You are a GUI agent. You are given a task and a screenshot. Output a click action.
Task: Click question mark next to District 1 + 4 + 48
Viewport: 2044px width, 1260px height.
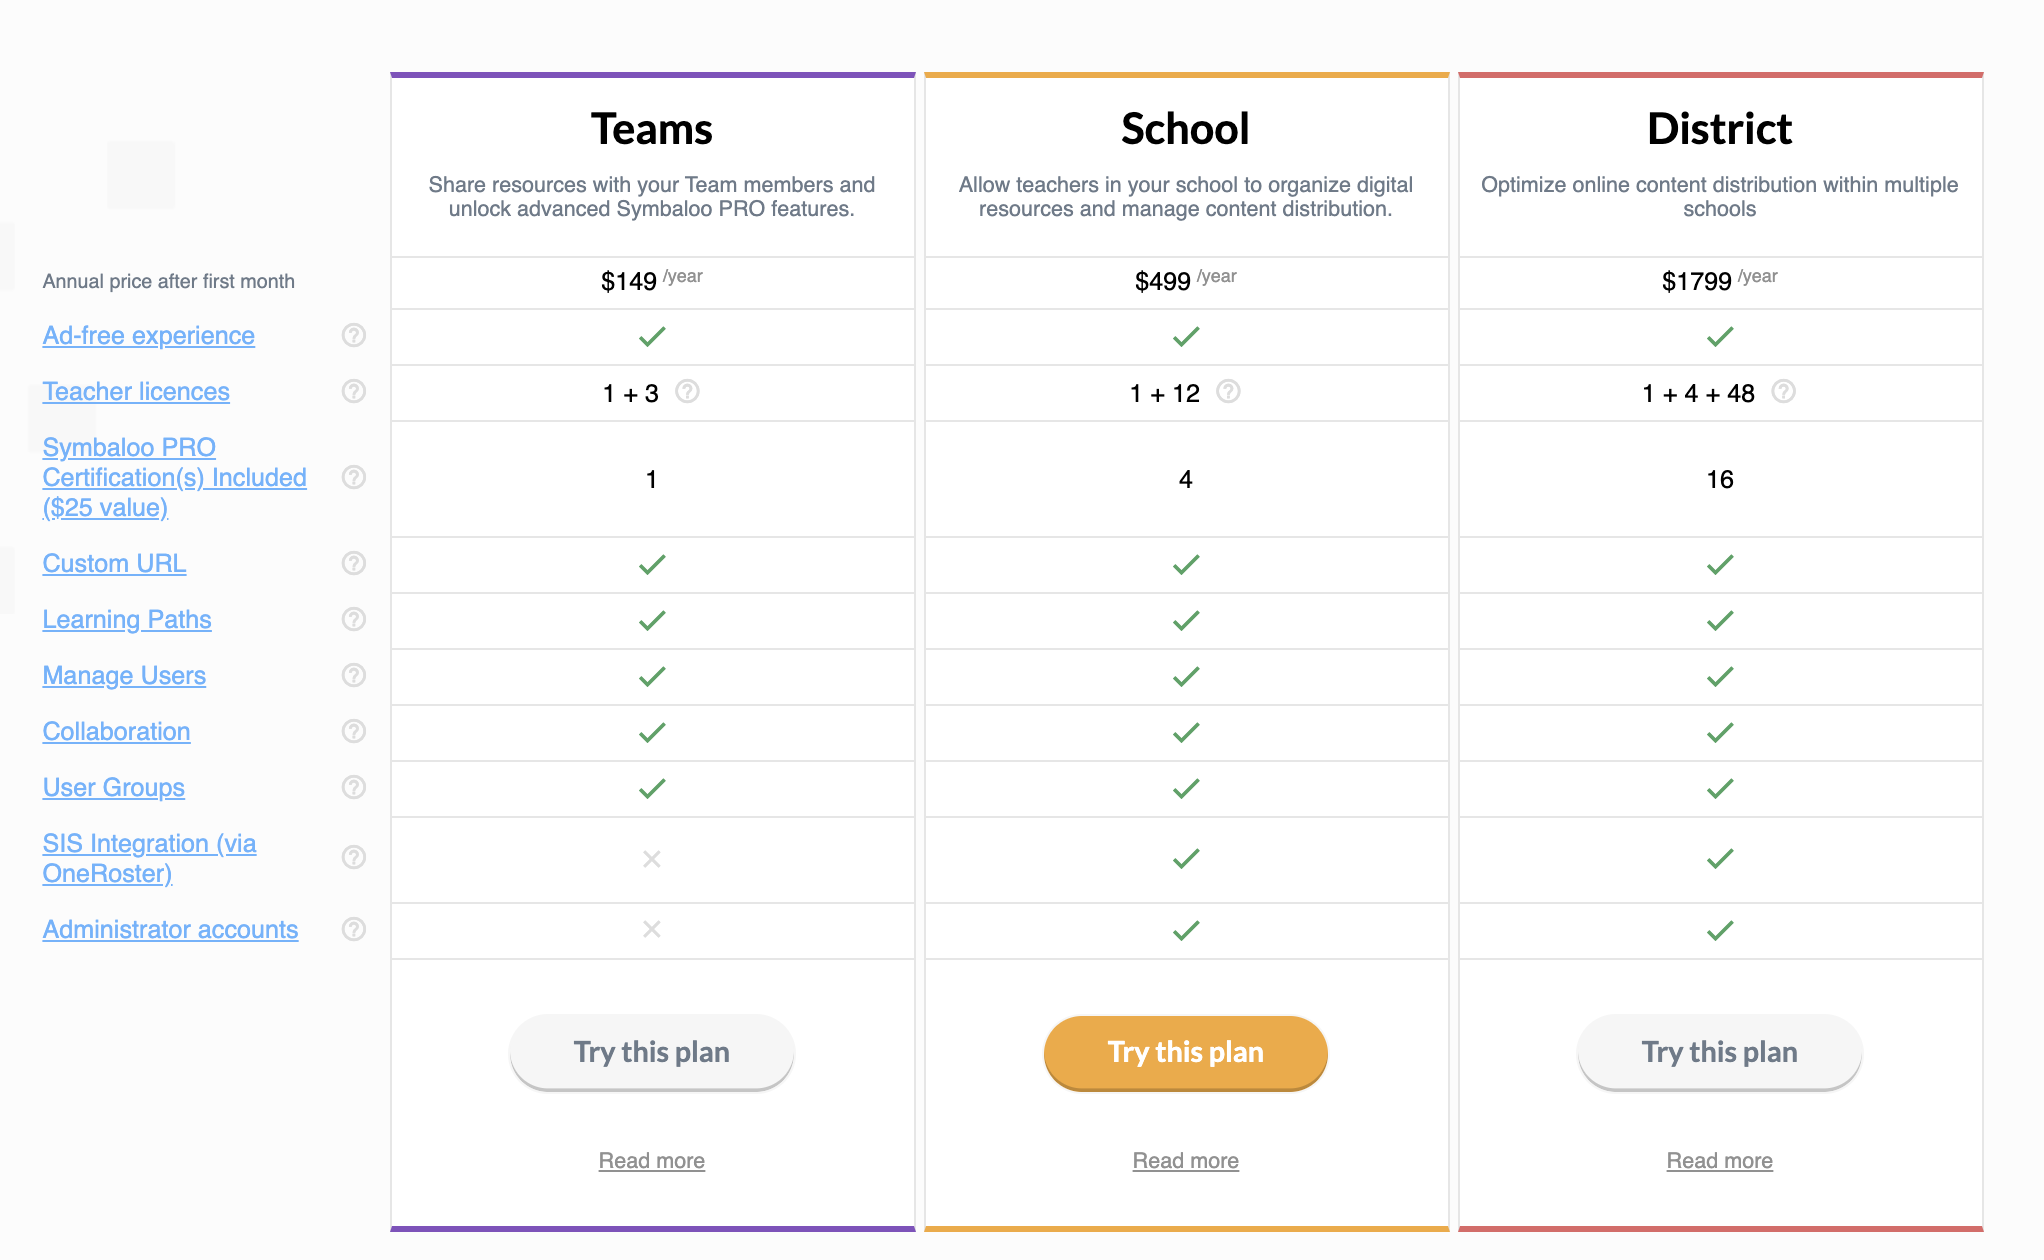[x=1783, y=391]
